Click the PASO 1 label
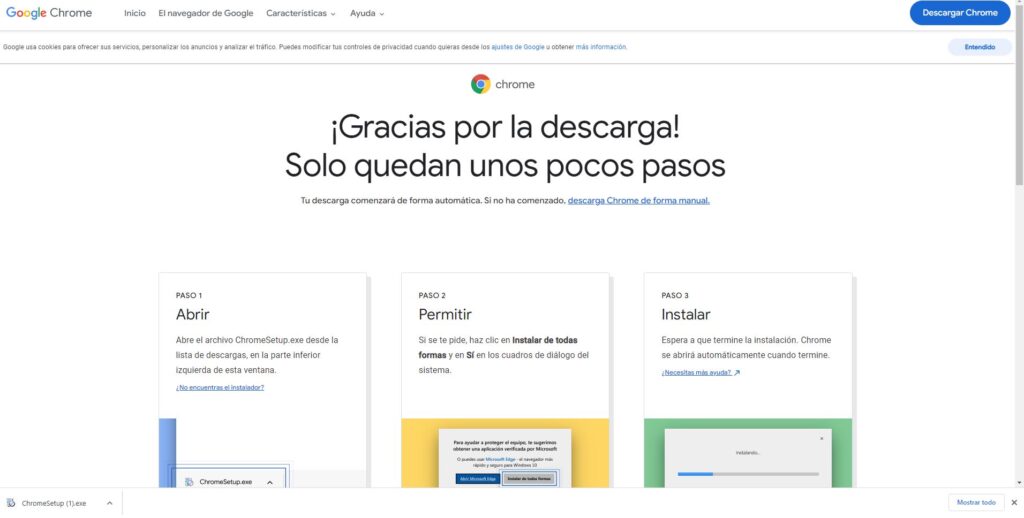This screenshot has height=518, width=1024. pos(189,295)
